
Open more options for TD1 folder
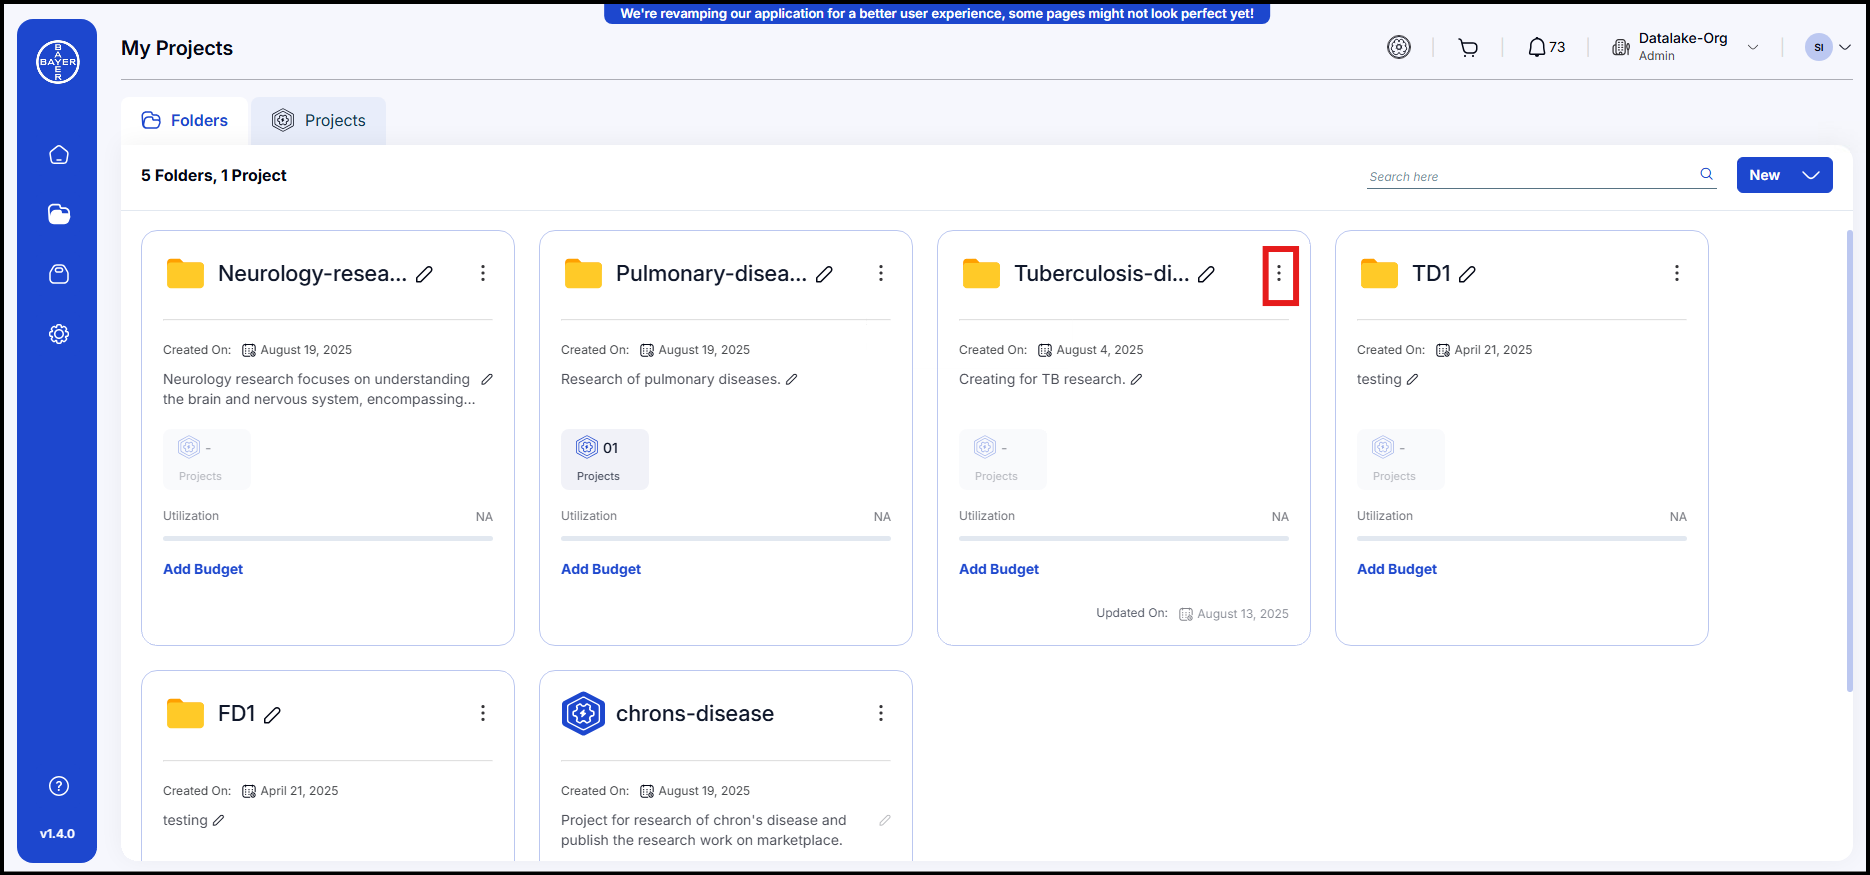coord(1677,273)
